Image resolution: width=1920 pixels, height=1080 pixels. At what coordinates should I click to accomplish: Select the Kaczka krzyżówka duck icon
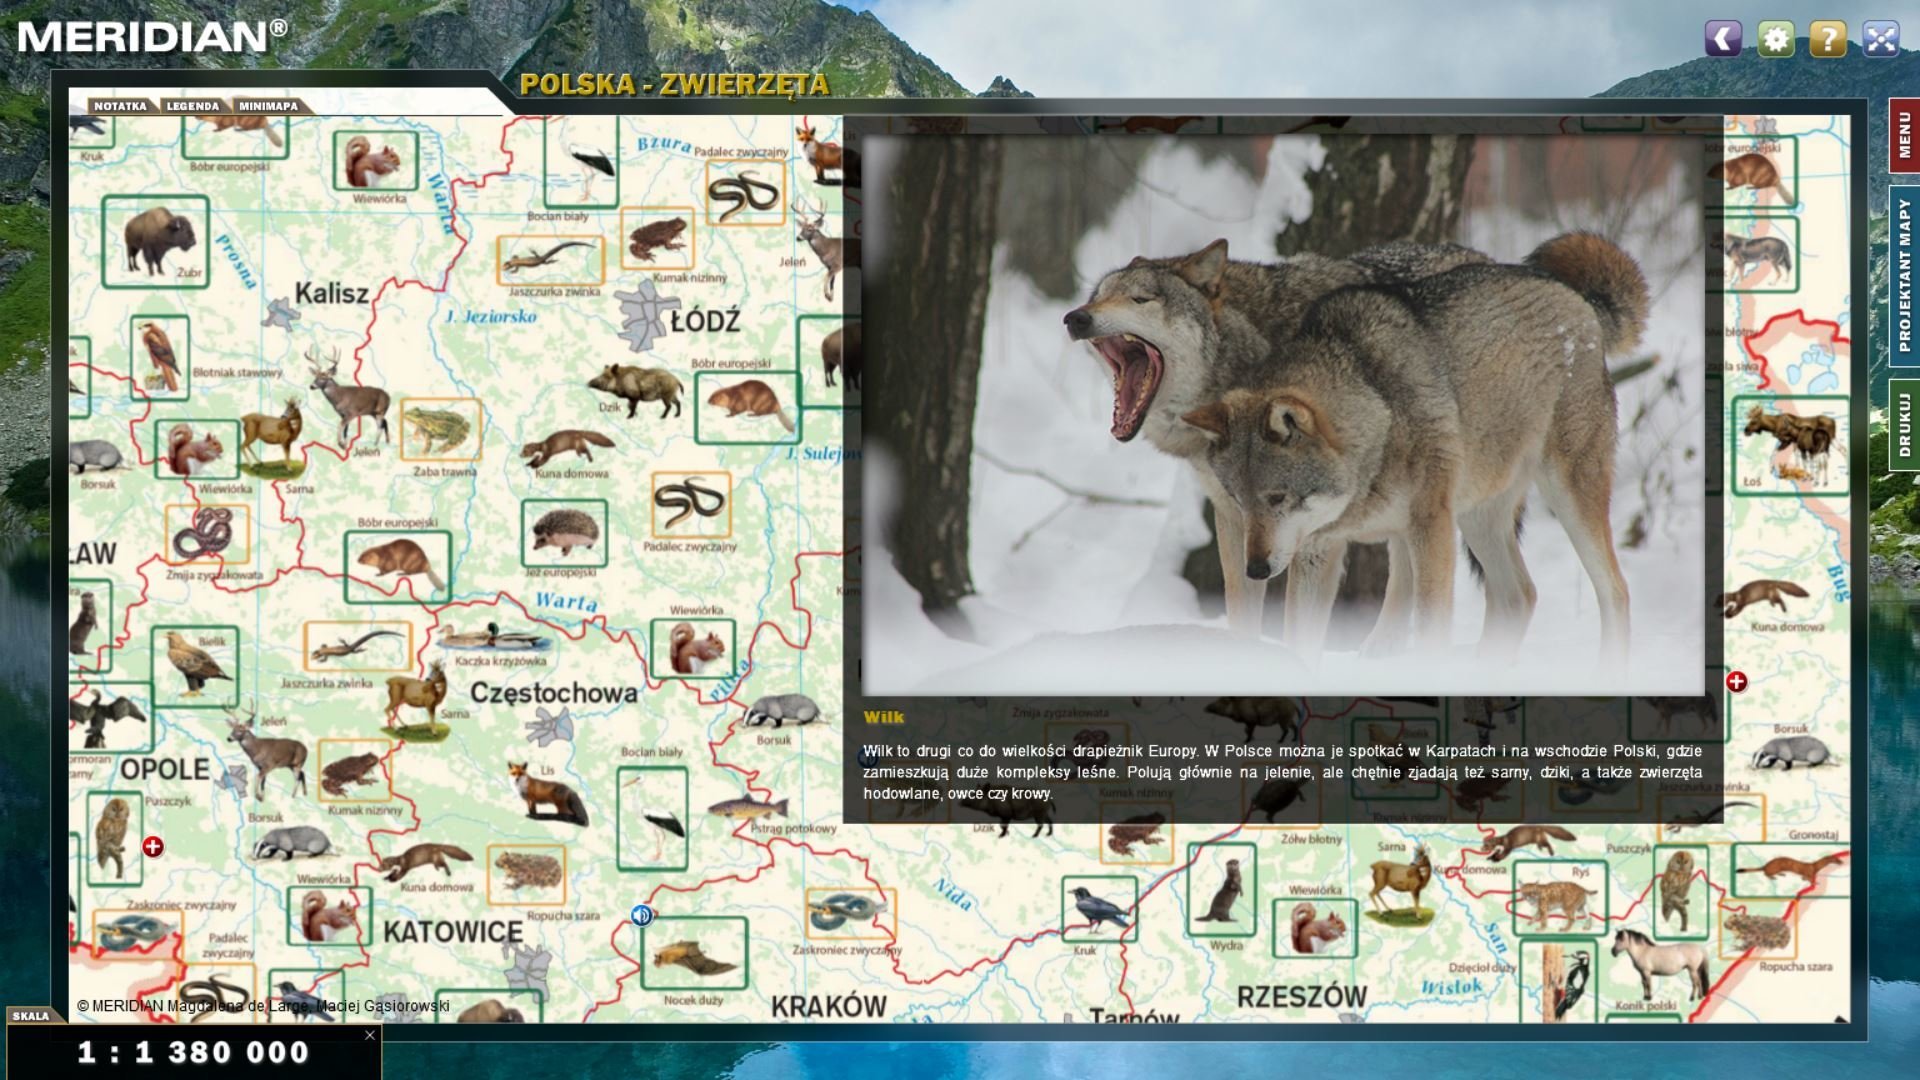pyautogui.click(x=493, y=637)
